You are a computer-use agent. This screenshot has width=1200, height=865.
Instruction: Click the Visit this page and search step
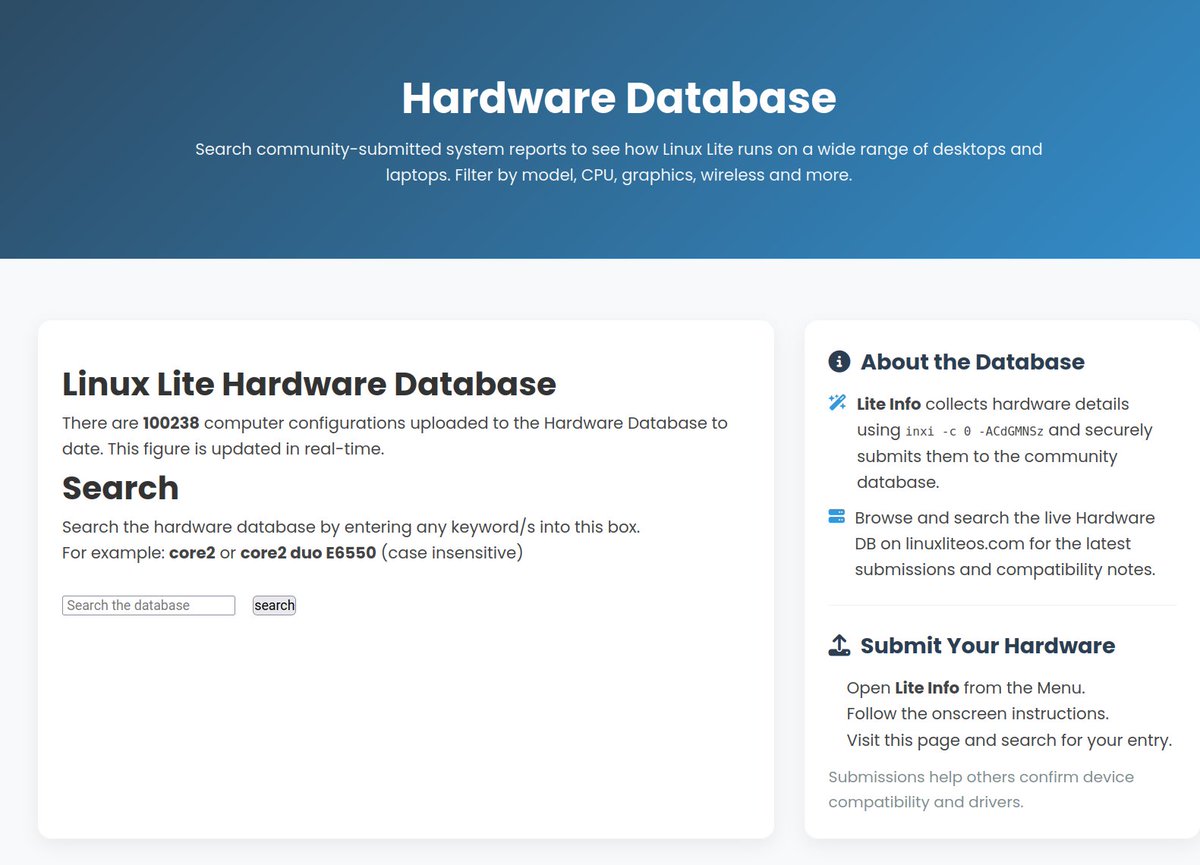tap(1009, 740)
